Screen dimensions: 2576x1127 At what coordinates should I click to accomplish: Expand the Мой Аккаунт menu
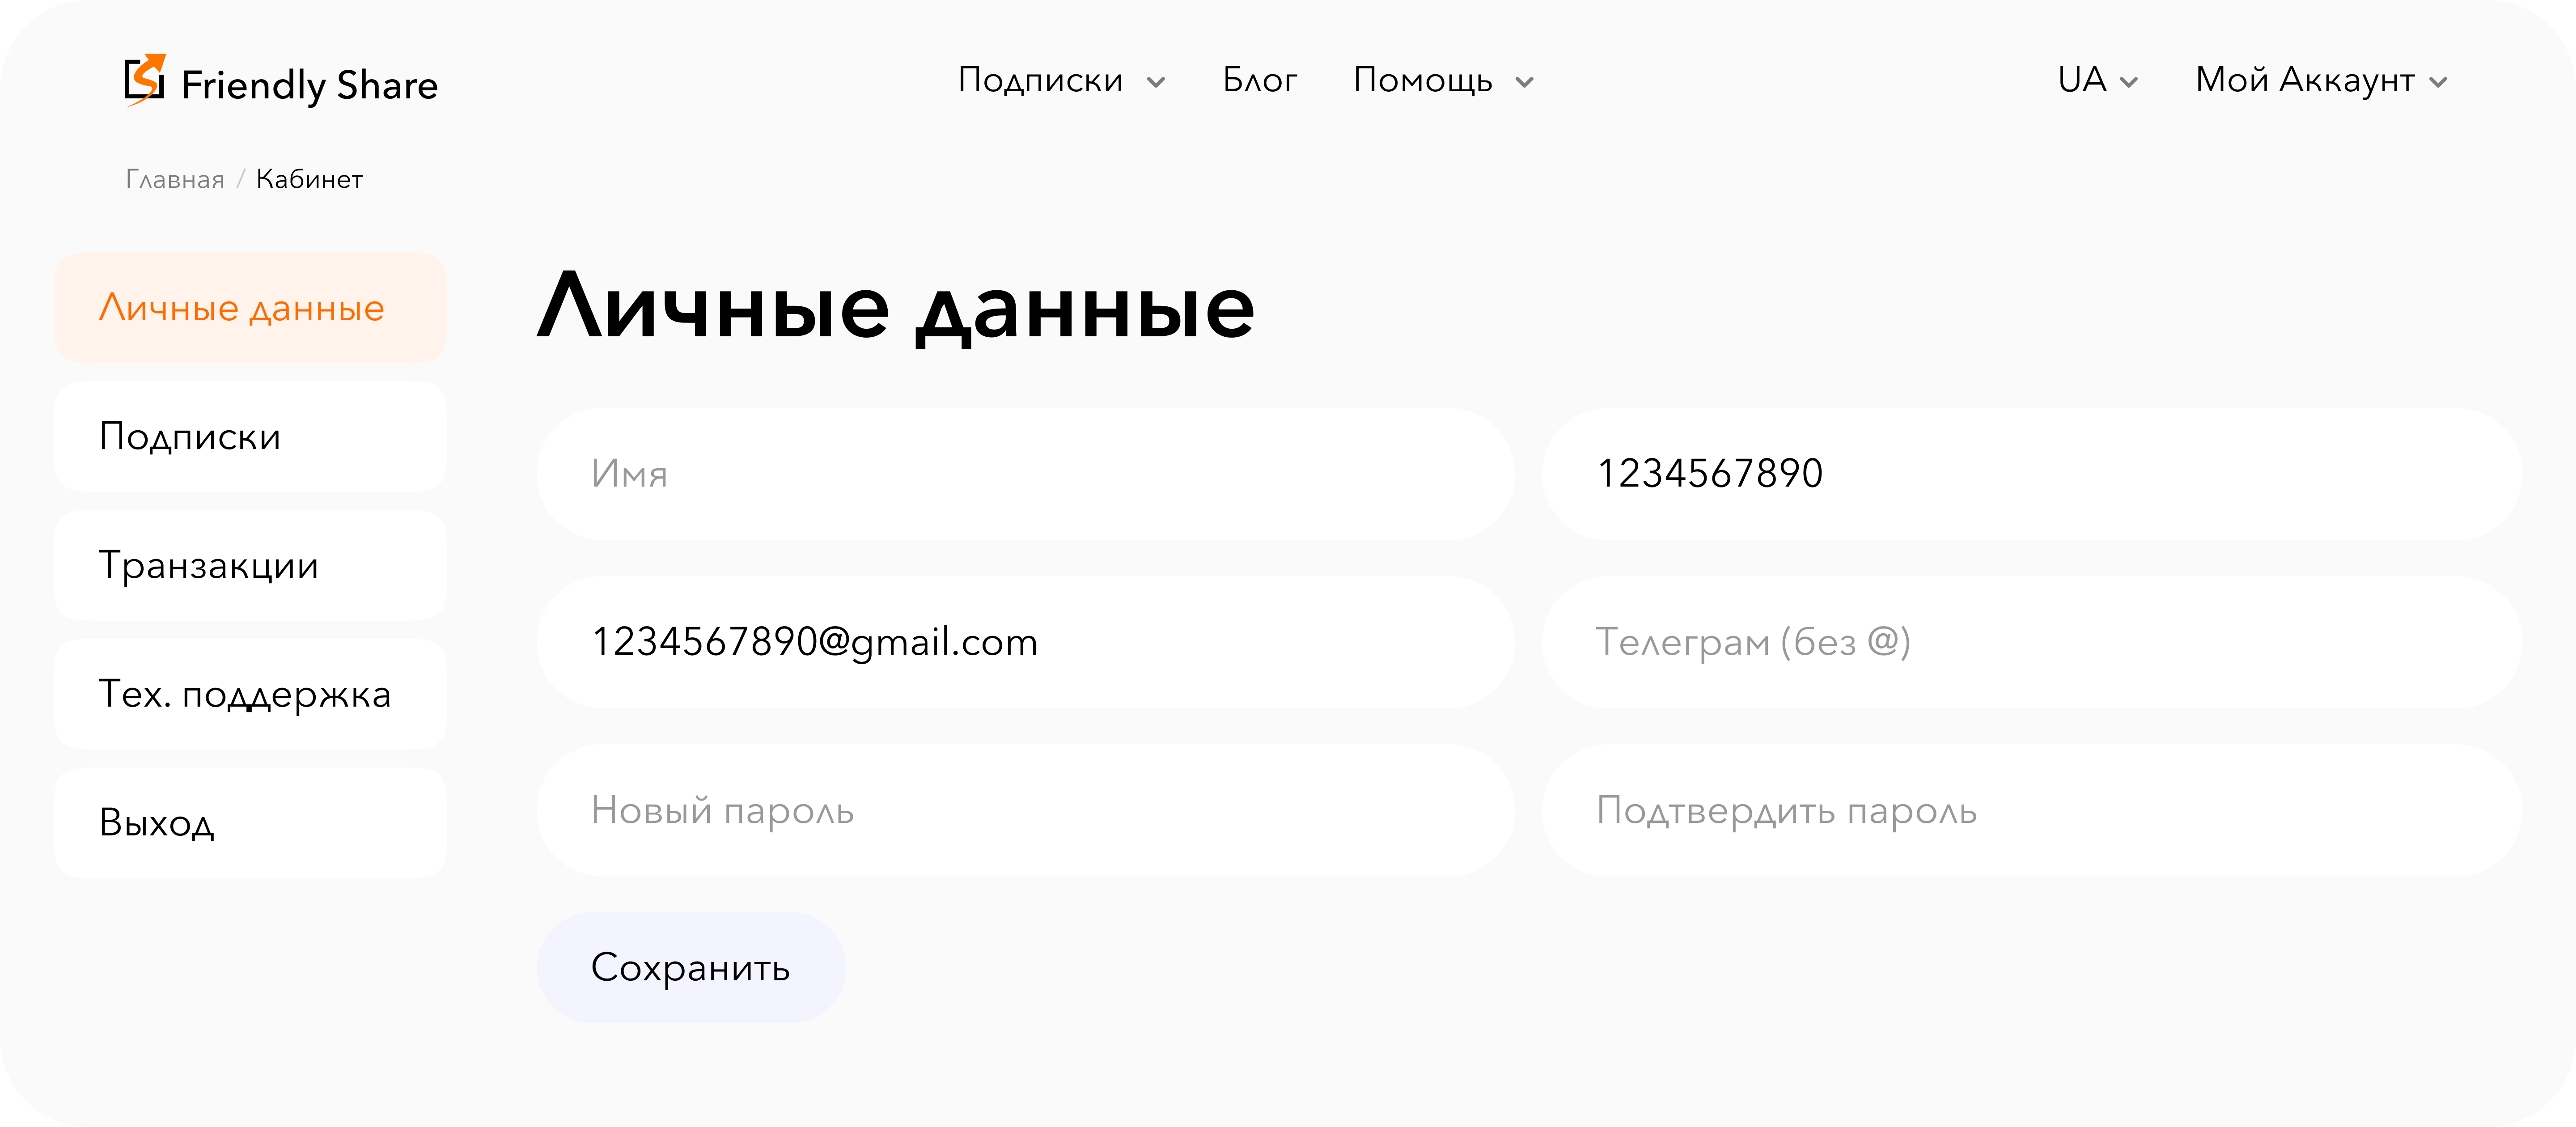coord(2321,80)
